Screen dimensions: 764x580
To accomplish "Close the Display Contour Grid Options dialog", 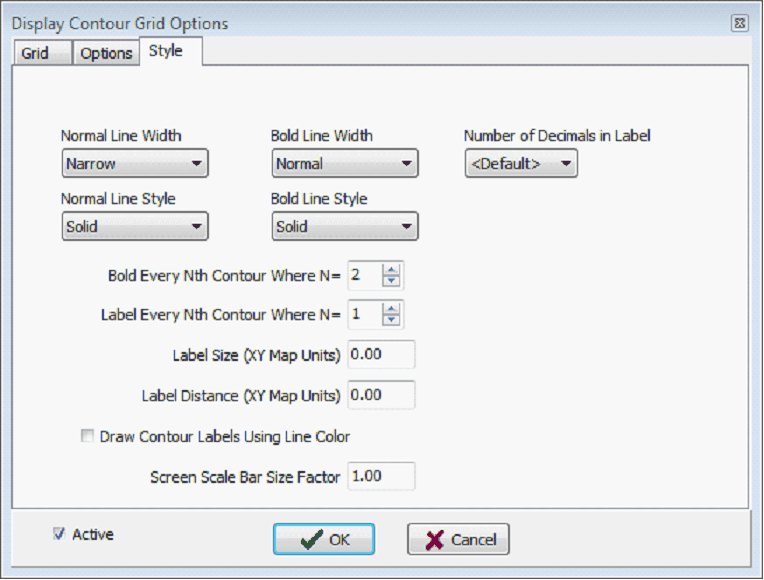I will [740, 23].
